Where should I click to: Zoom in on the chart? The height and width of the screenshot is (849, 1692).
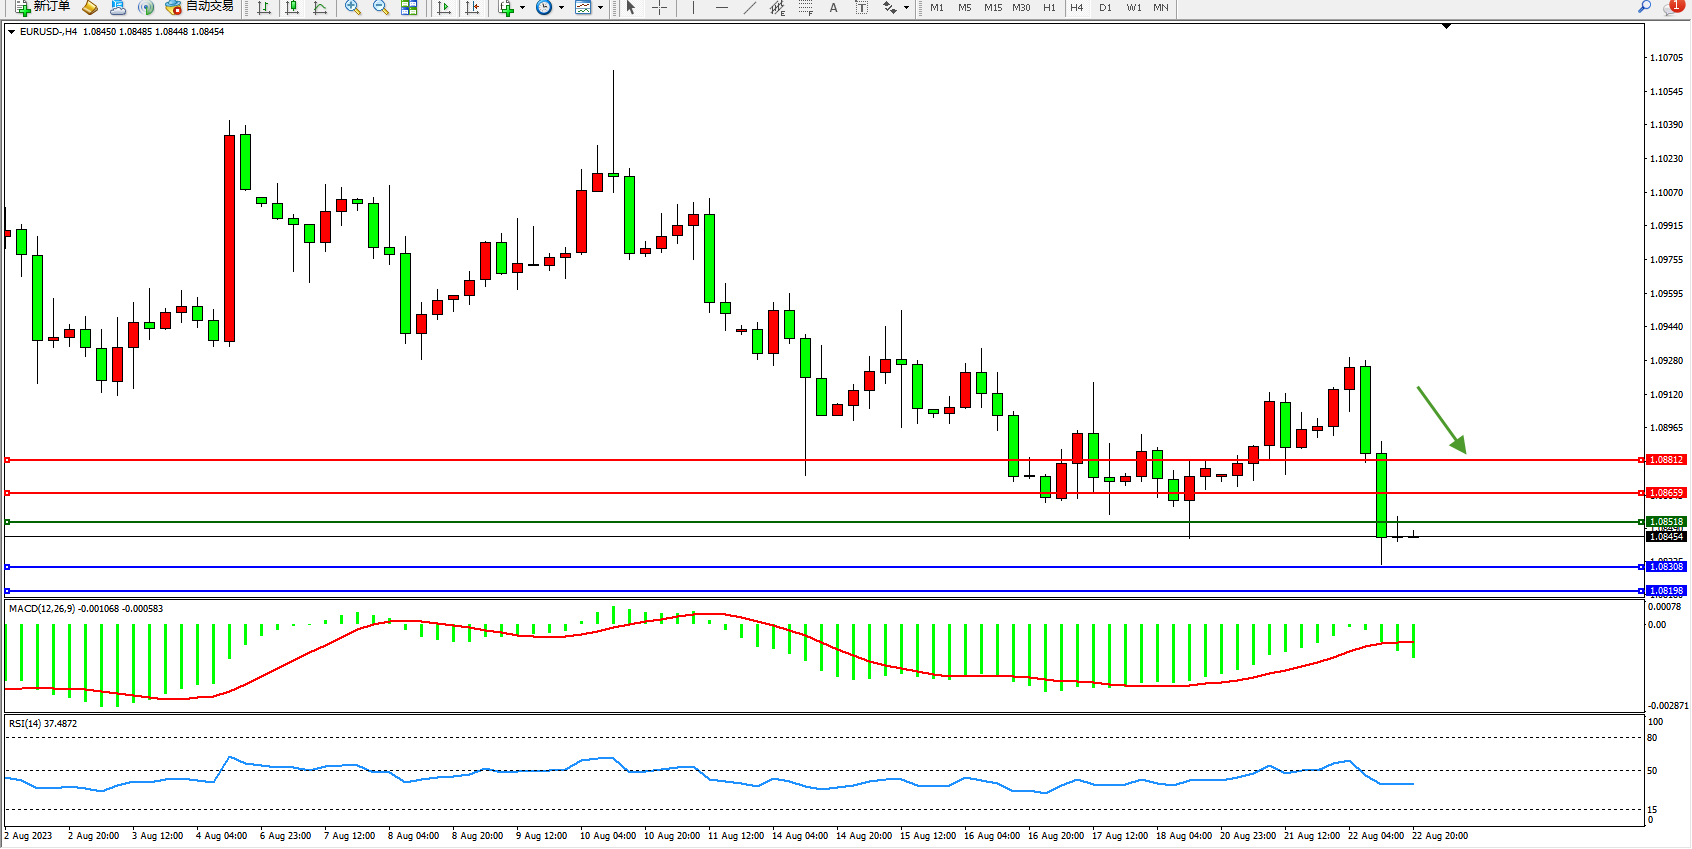352,8
